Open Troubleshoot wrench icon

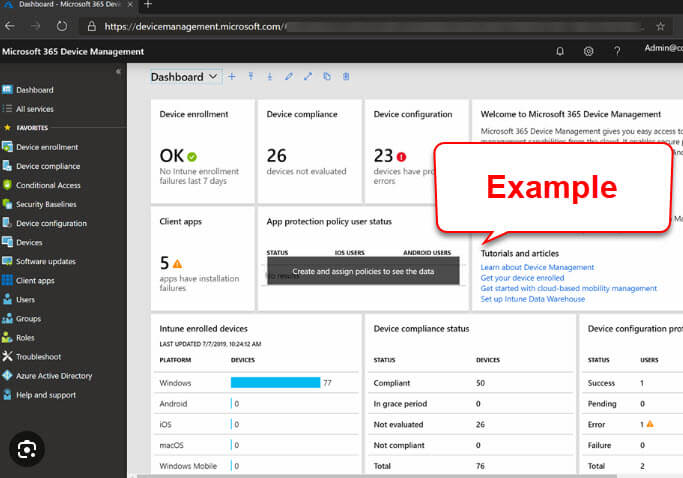pyautogui.click(x=7, y=356)
